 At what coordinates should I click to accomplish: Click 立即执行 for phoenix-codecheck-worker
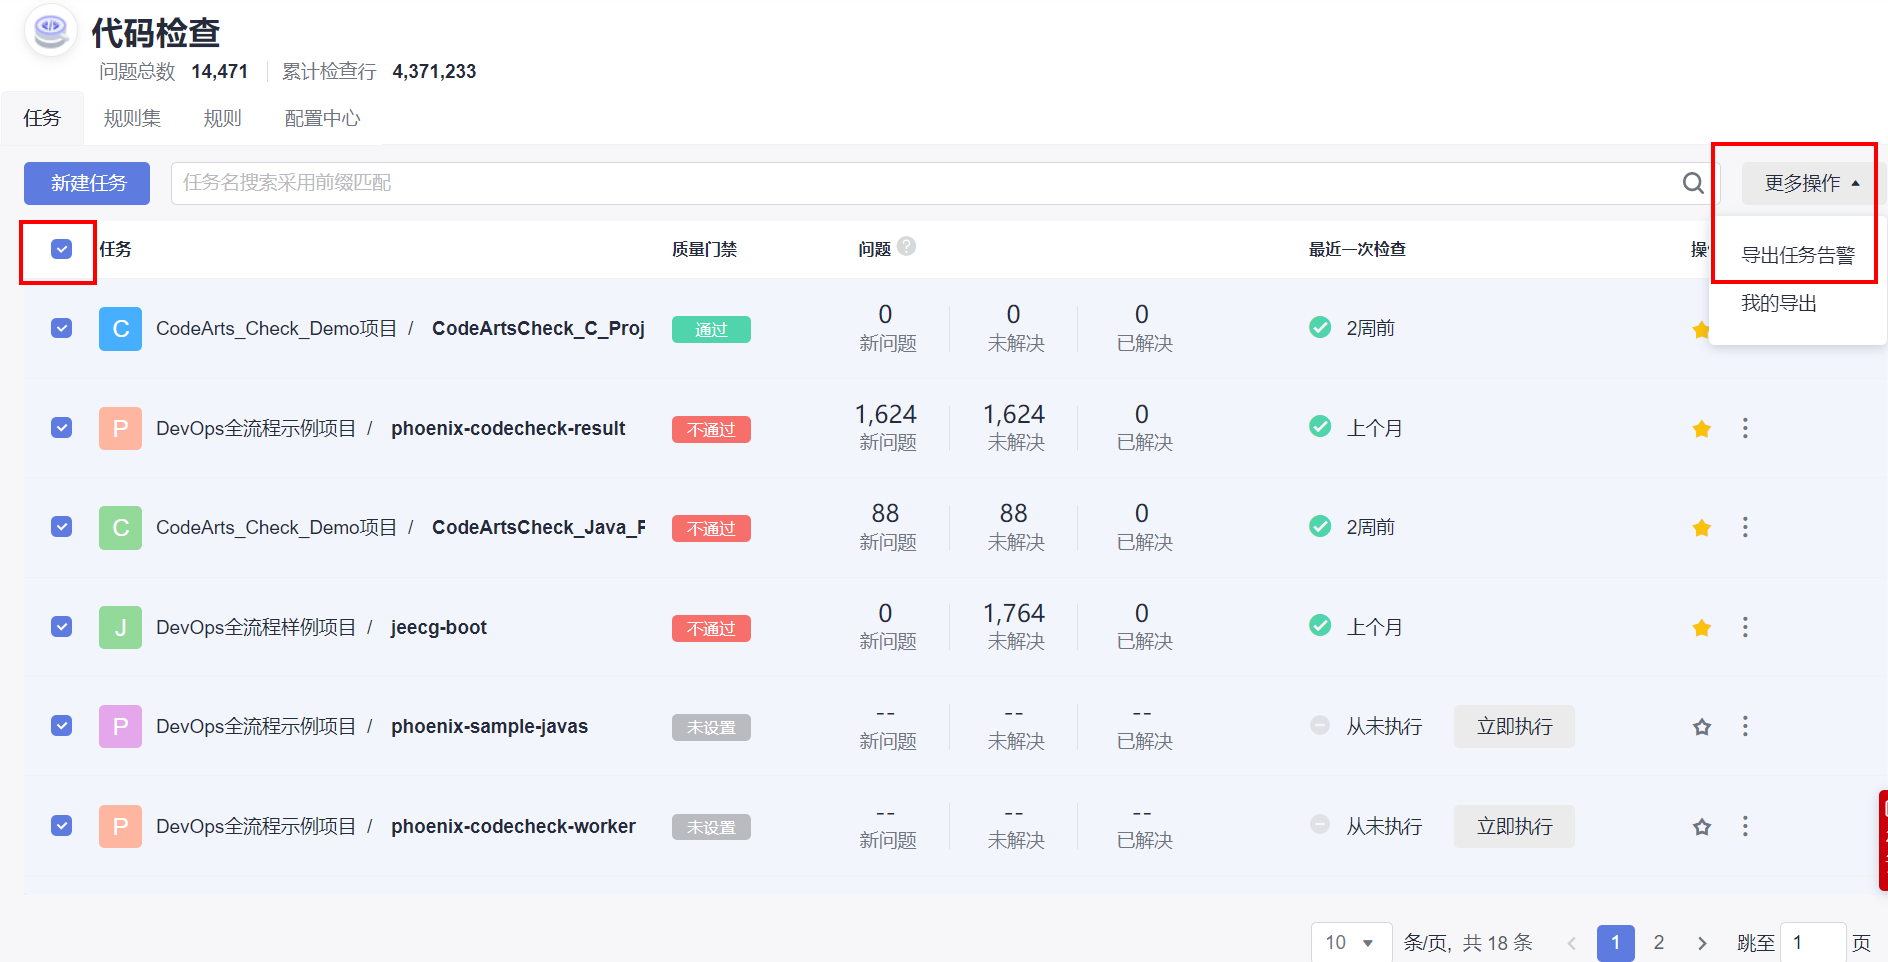(1514, 827)
